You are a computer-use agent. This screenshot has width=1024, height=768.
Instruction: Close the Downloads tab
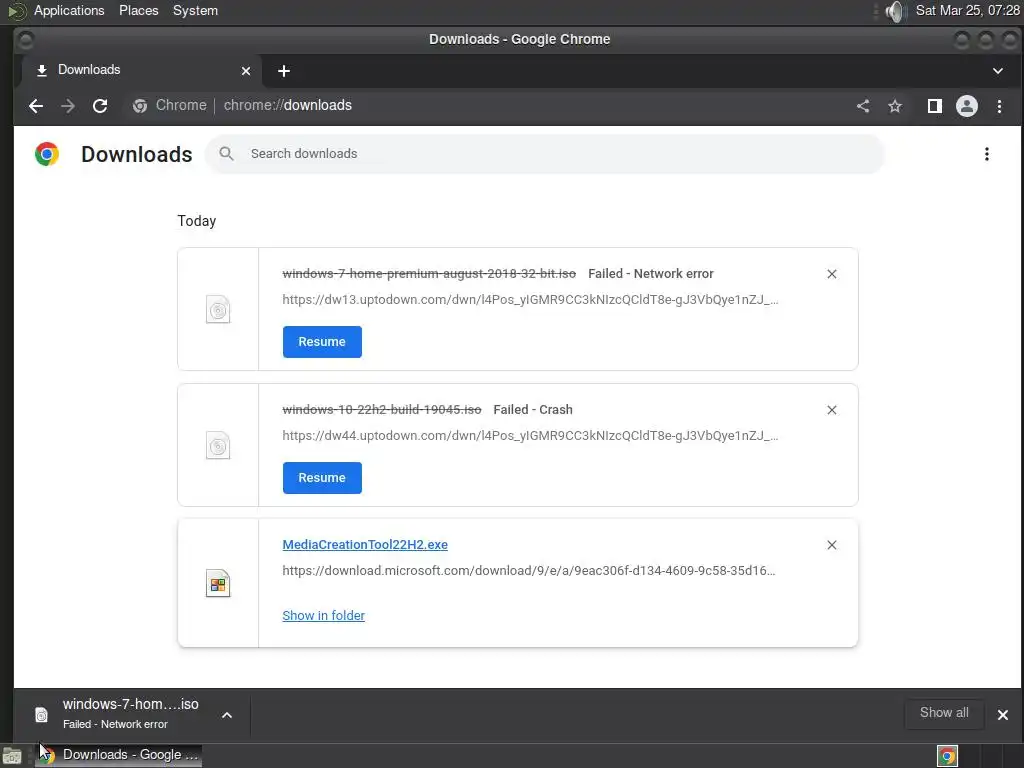click(246, 71)
